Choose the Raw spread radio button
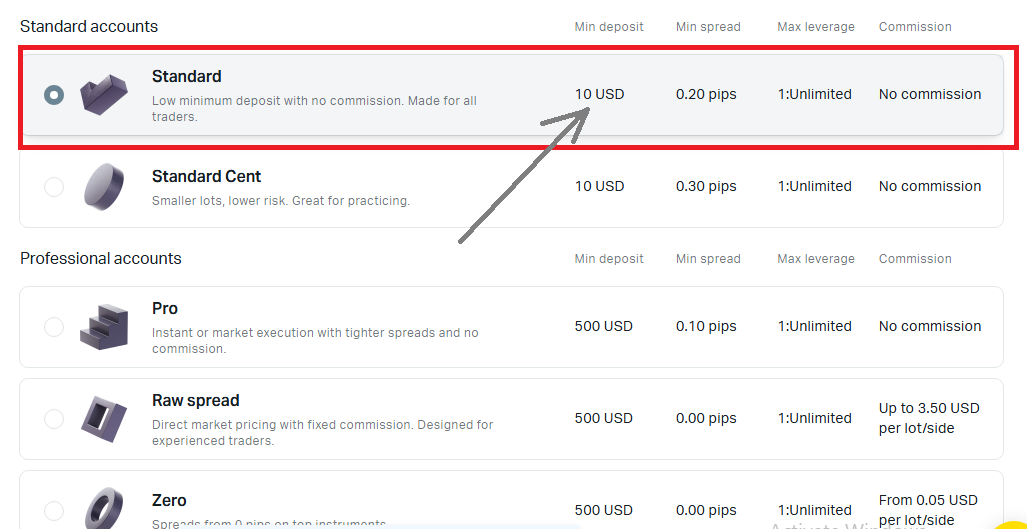 (x=54, y=419)
